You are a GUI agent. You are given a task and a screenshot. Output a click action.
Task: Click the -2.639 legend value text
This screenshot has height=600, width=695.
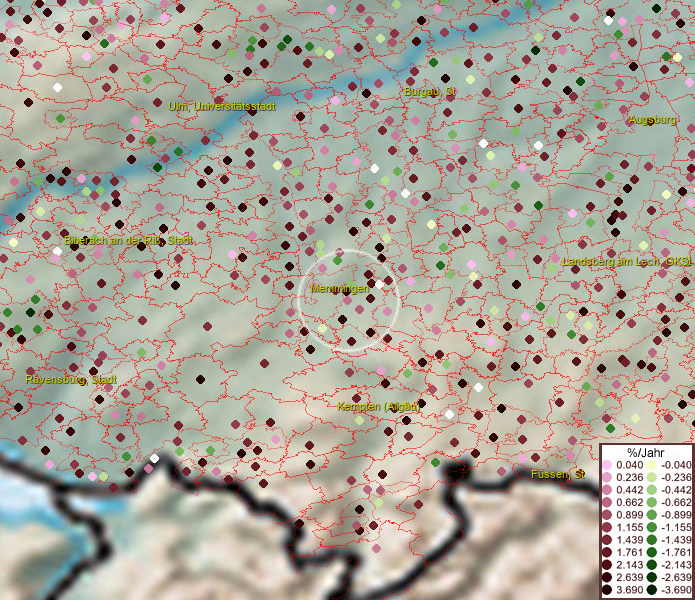click(x=674, y=578)
